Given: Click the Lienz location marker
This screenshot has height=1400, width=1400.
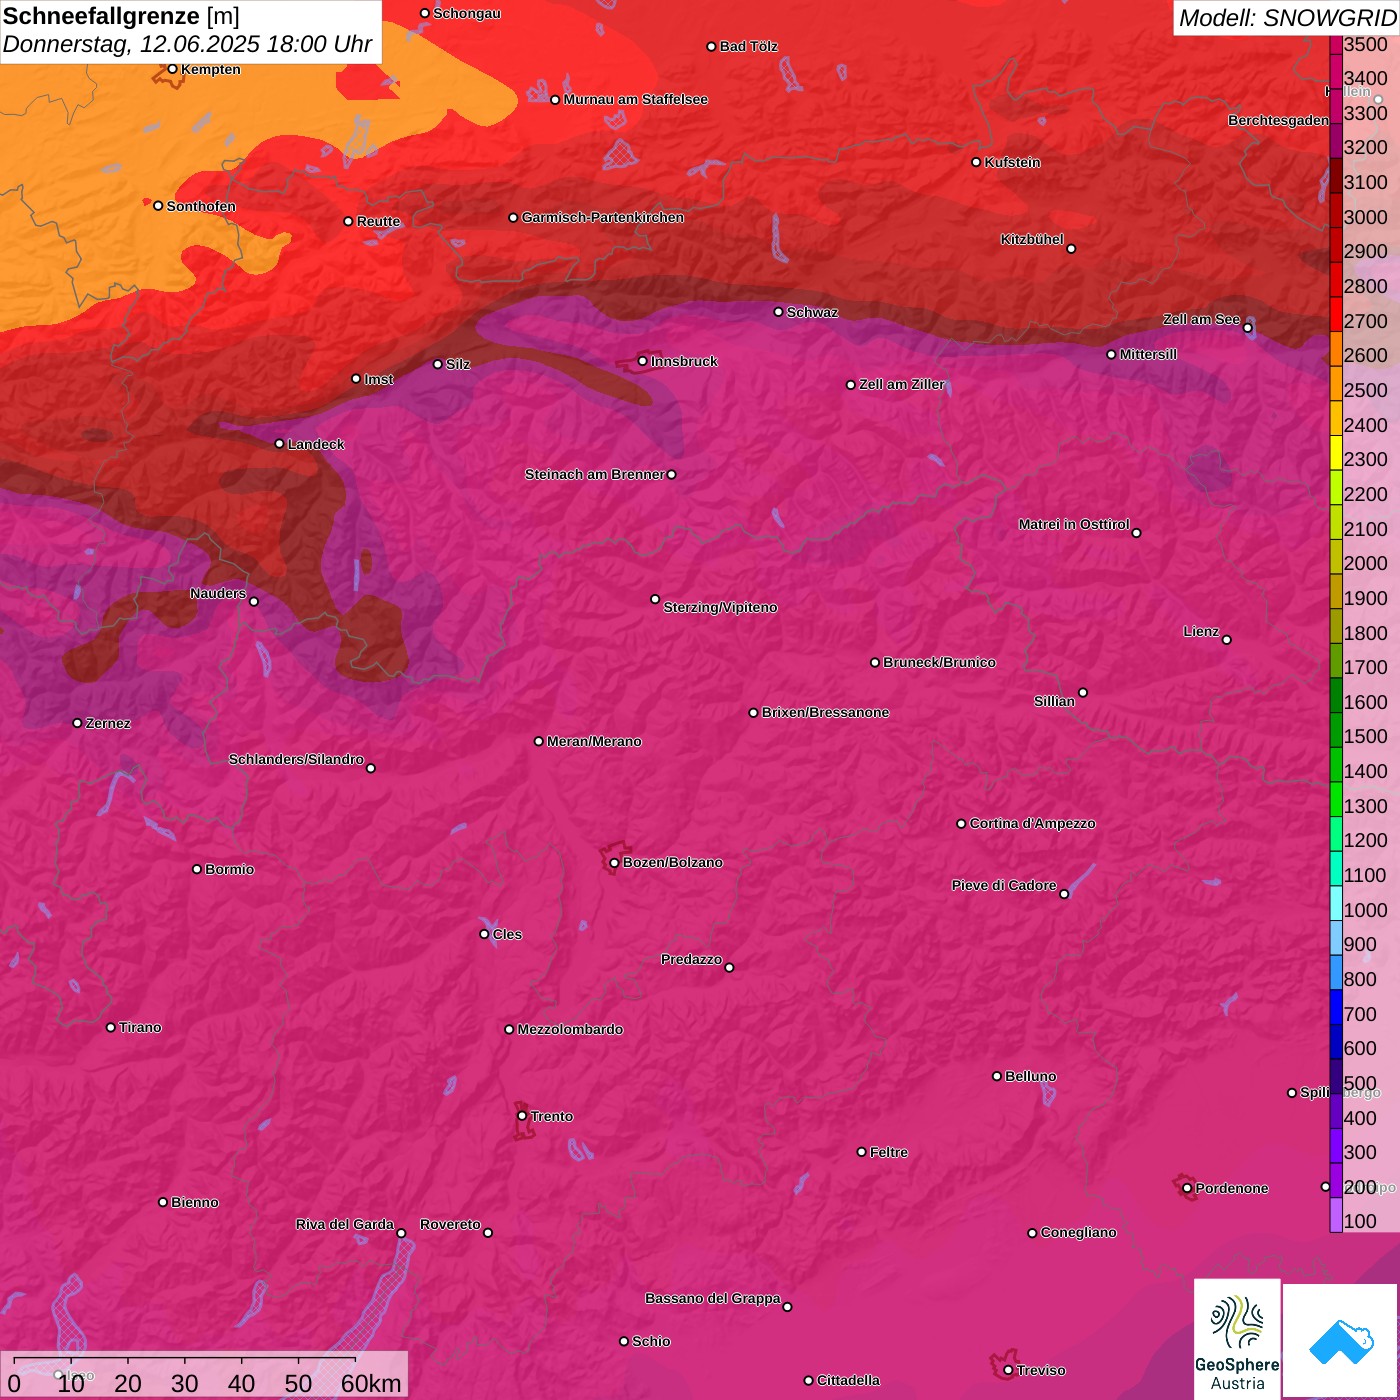Looking at the screenshot, I should click(1227, 639).
